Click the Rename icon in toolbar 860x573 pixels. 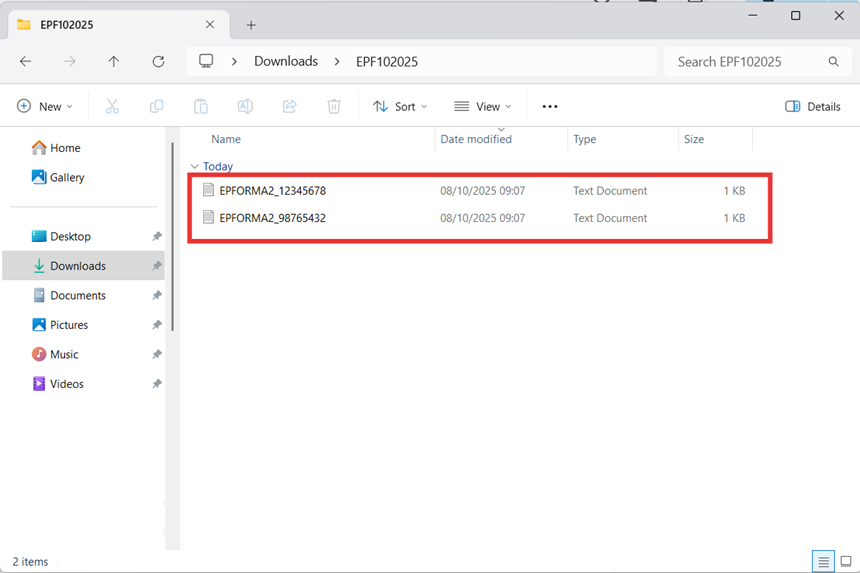tap(245, 106)
